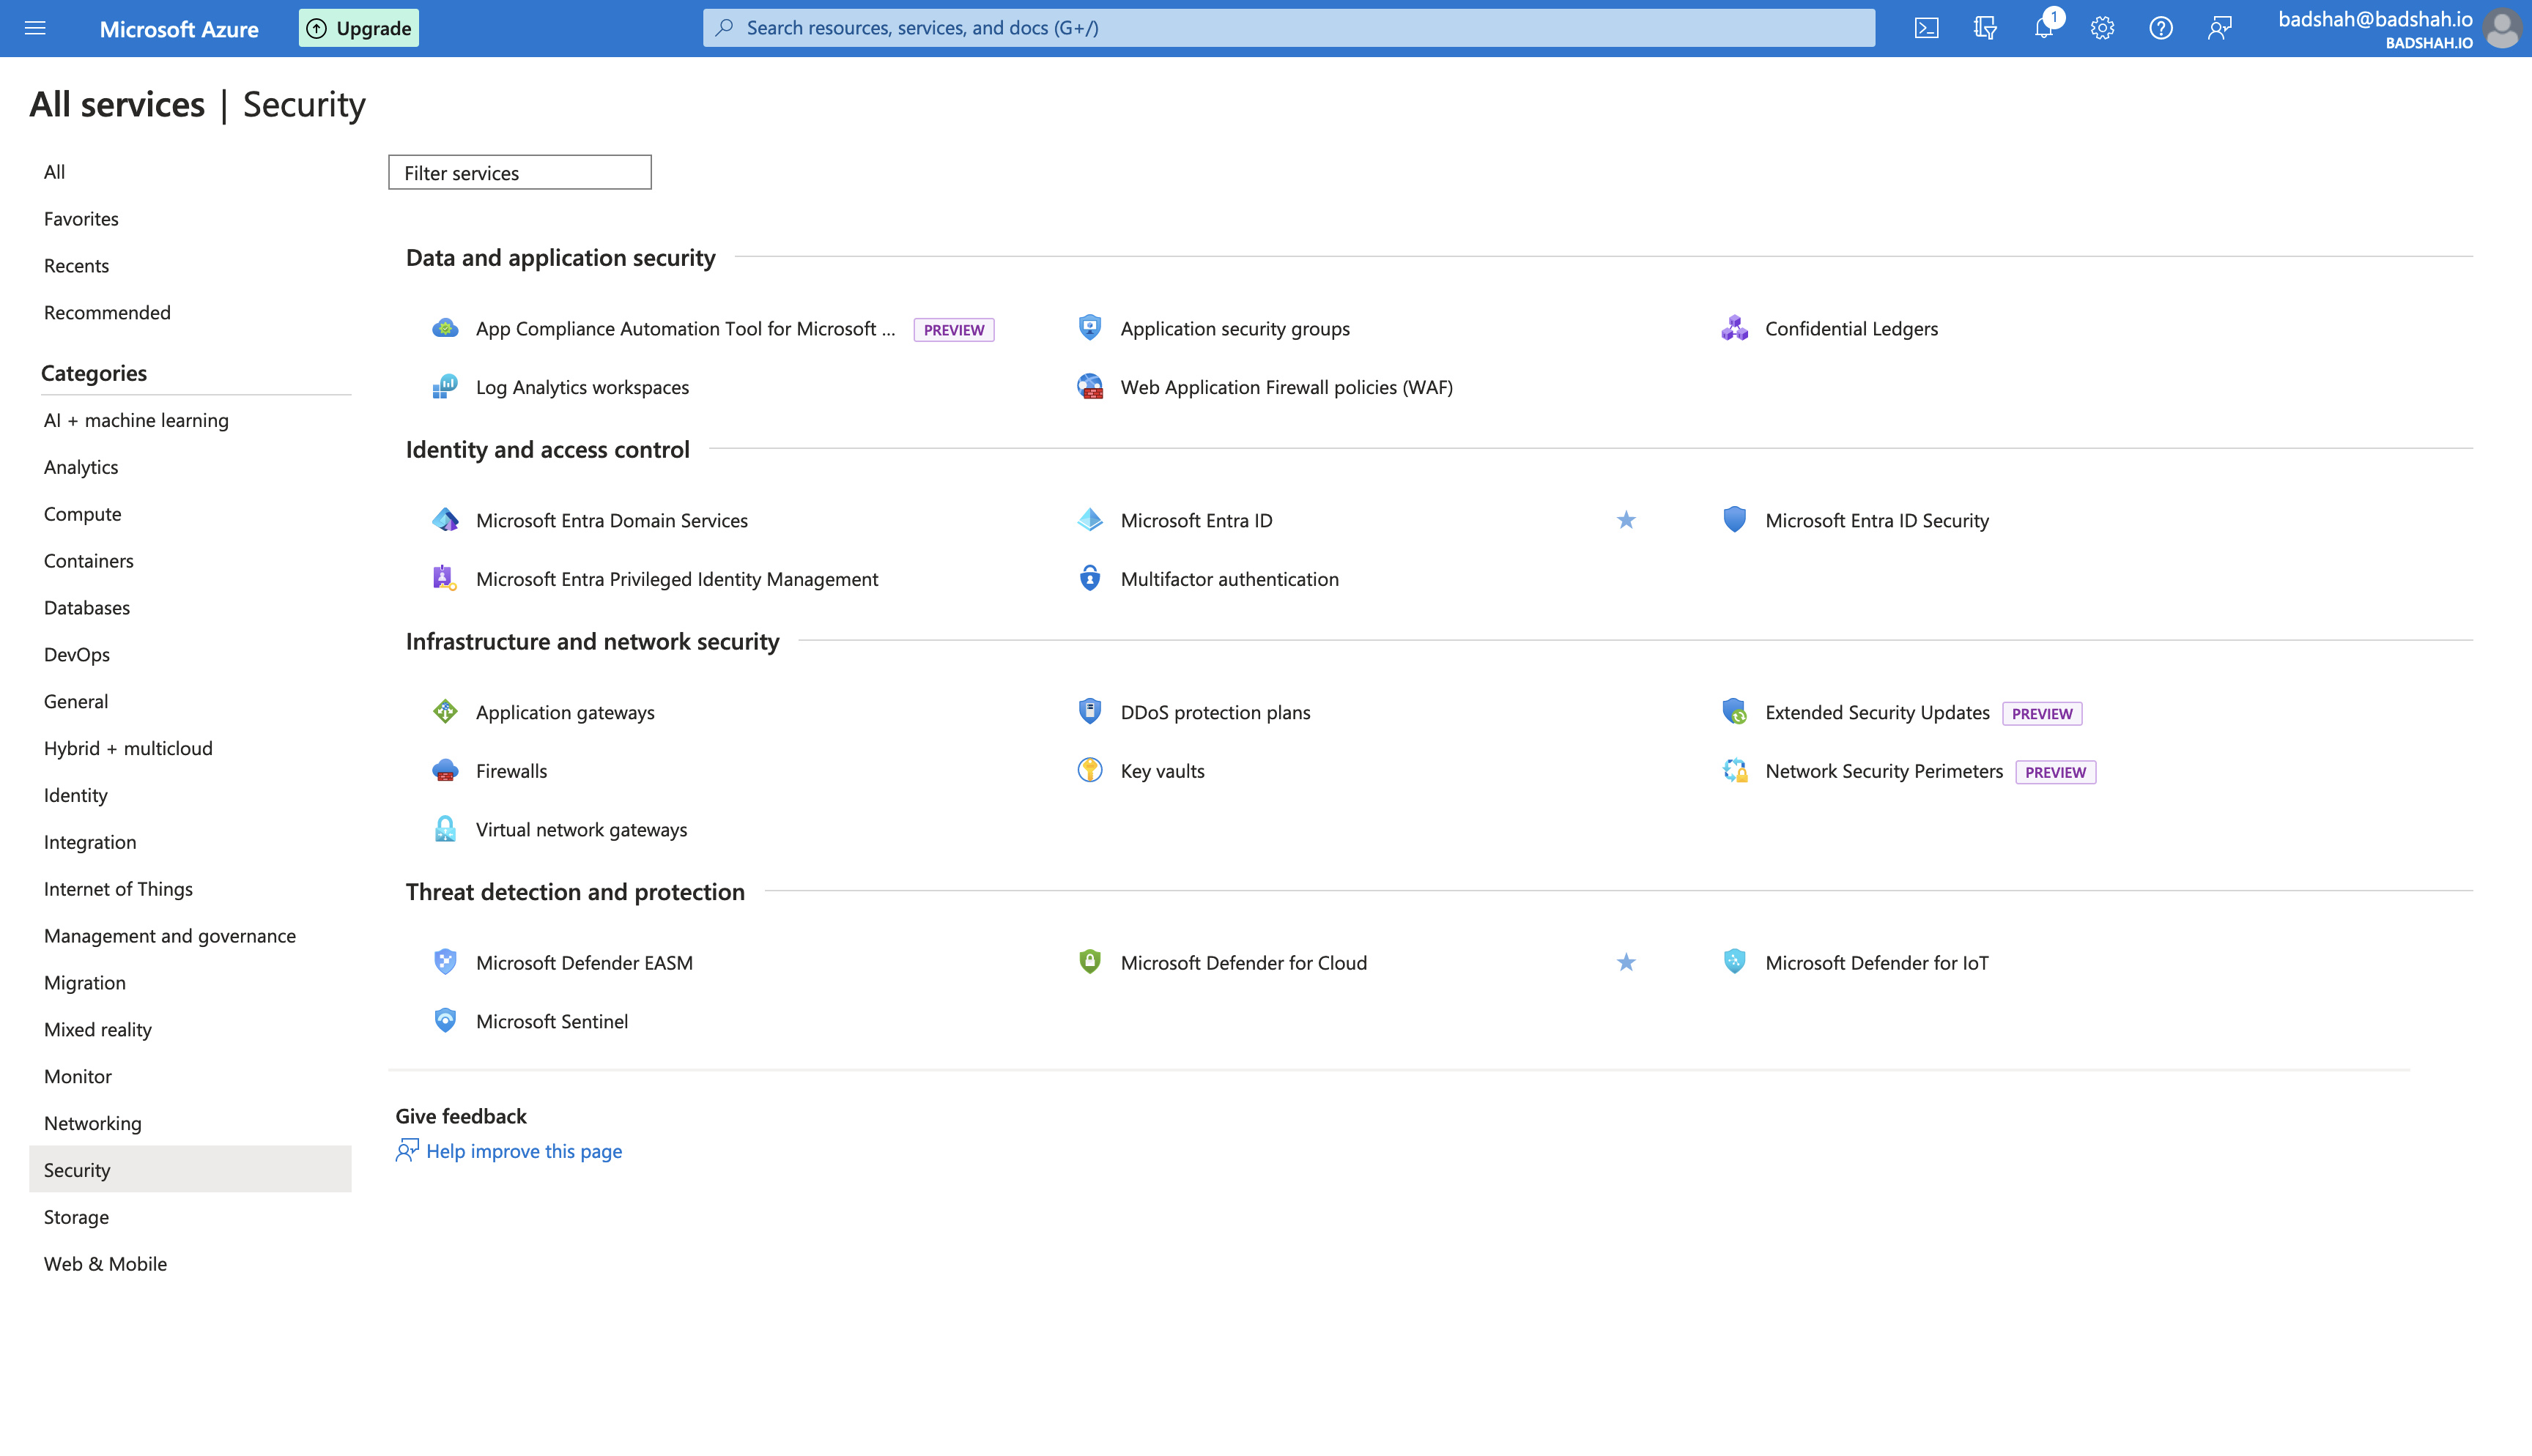Image resolution: width=2532 pixels, height=1456 pixels.
Task: Click the Filter services input box
Action: coord(519,172)
